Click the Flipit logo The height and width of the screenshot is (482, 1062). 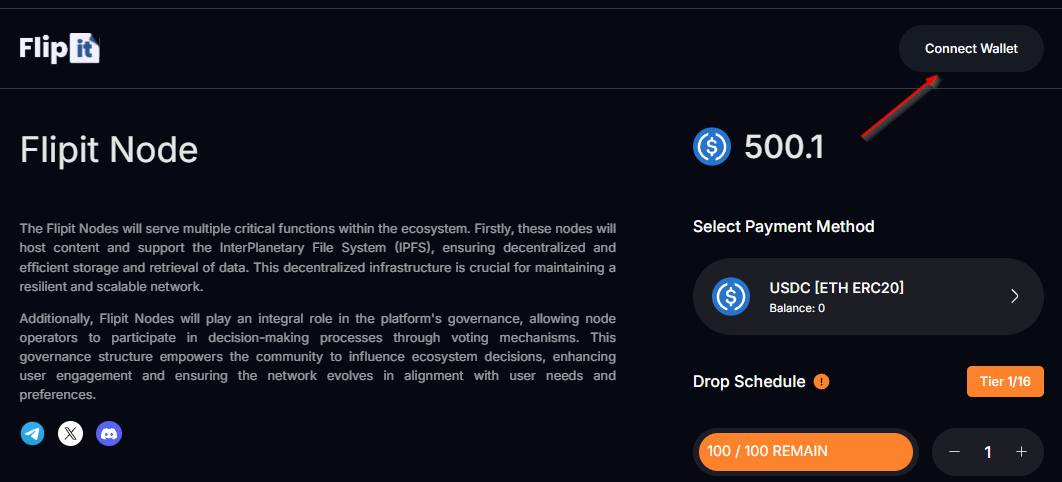tap(60, 49)
